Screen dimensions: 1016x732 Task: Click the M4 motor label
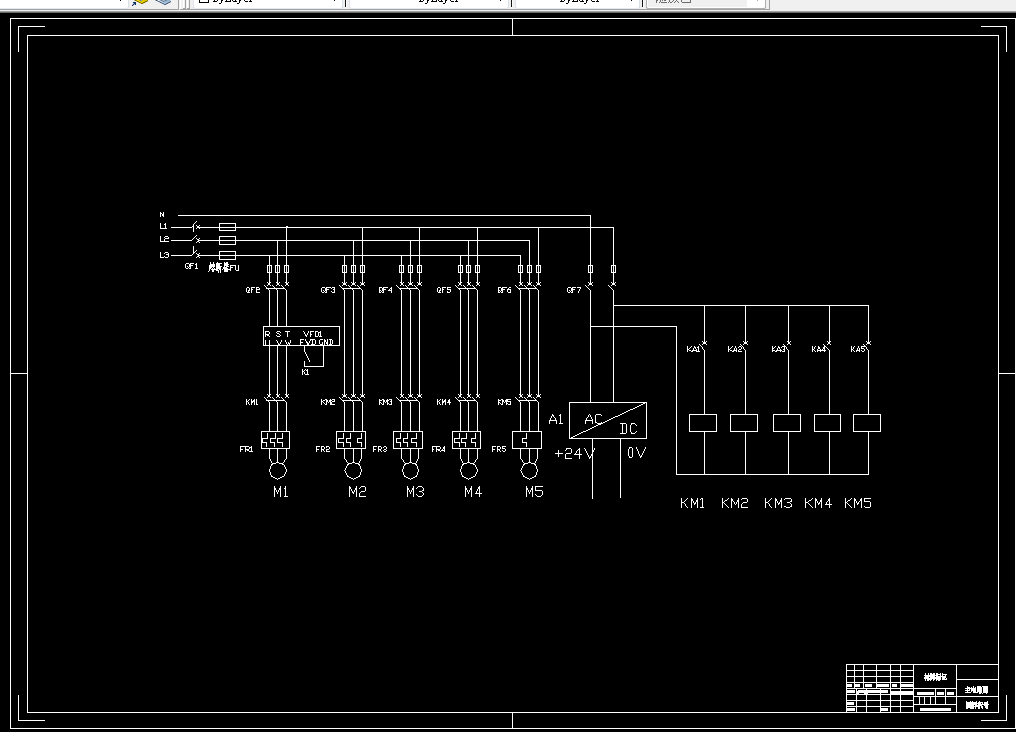pyautogui.click(x=473, y=492)
